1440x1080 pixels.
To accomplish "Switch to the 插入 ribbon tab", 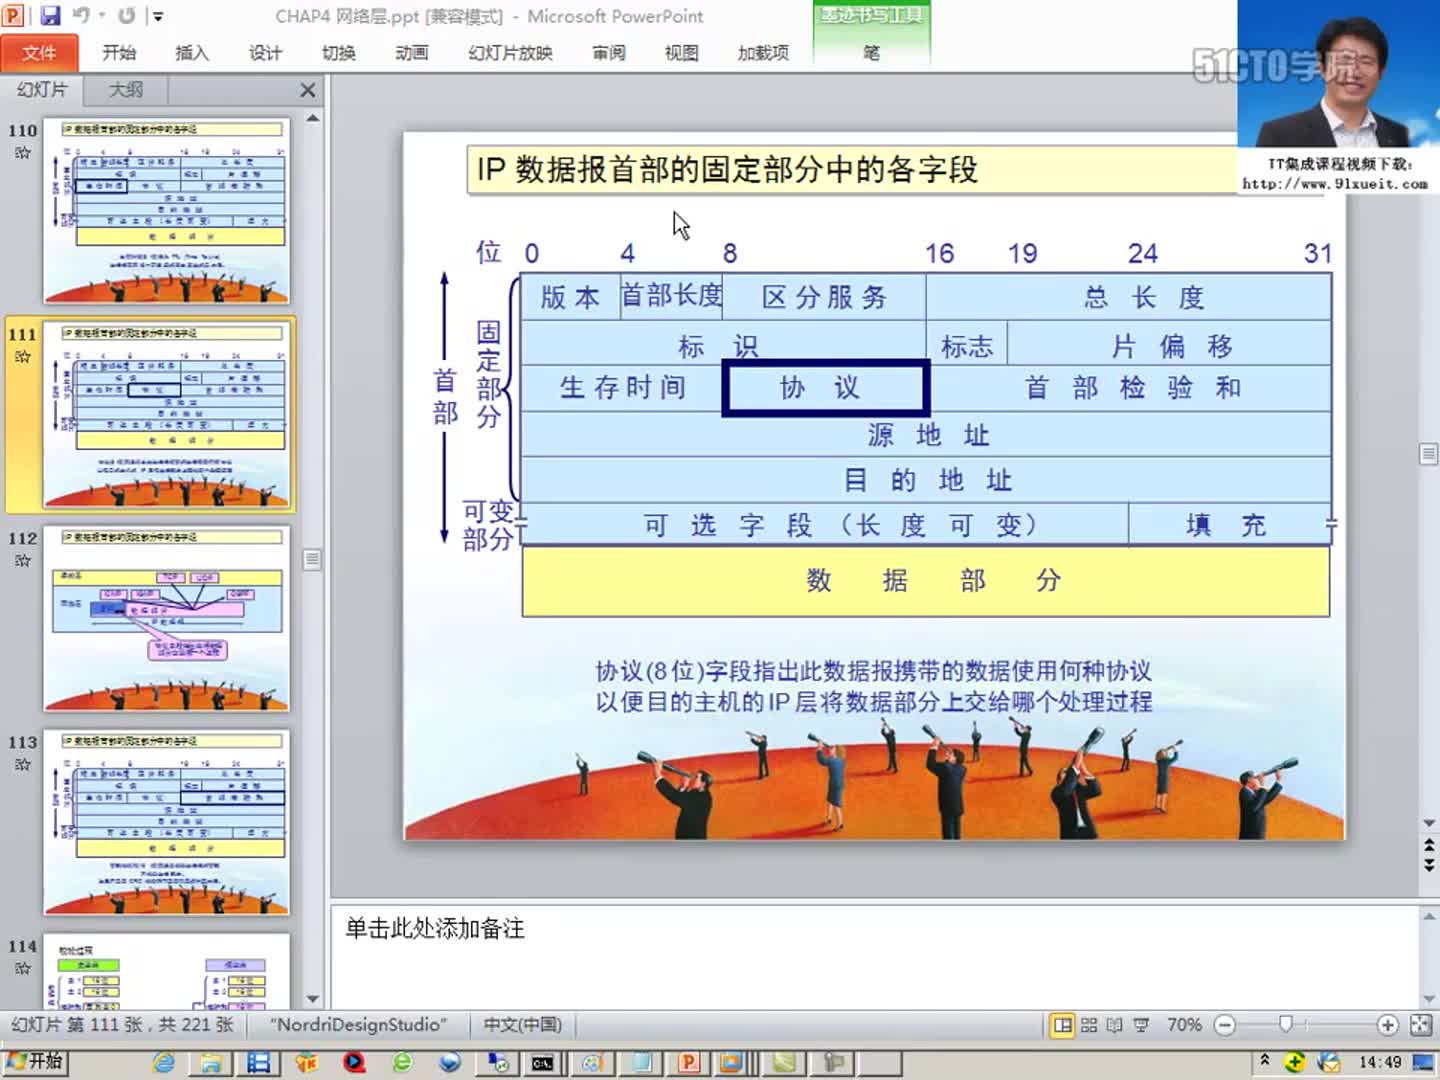I will tap(192, 53).
